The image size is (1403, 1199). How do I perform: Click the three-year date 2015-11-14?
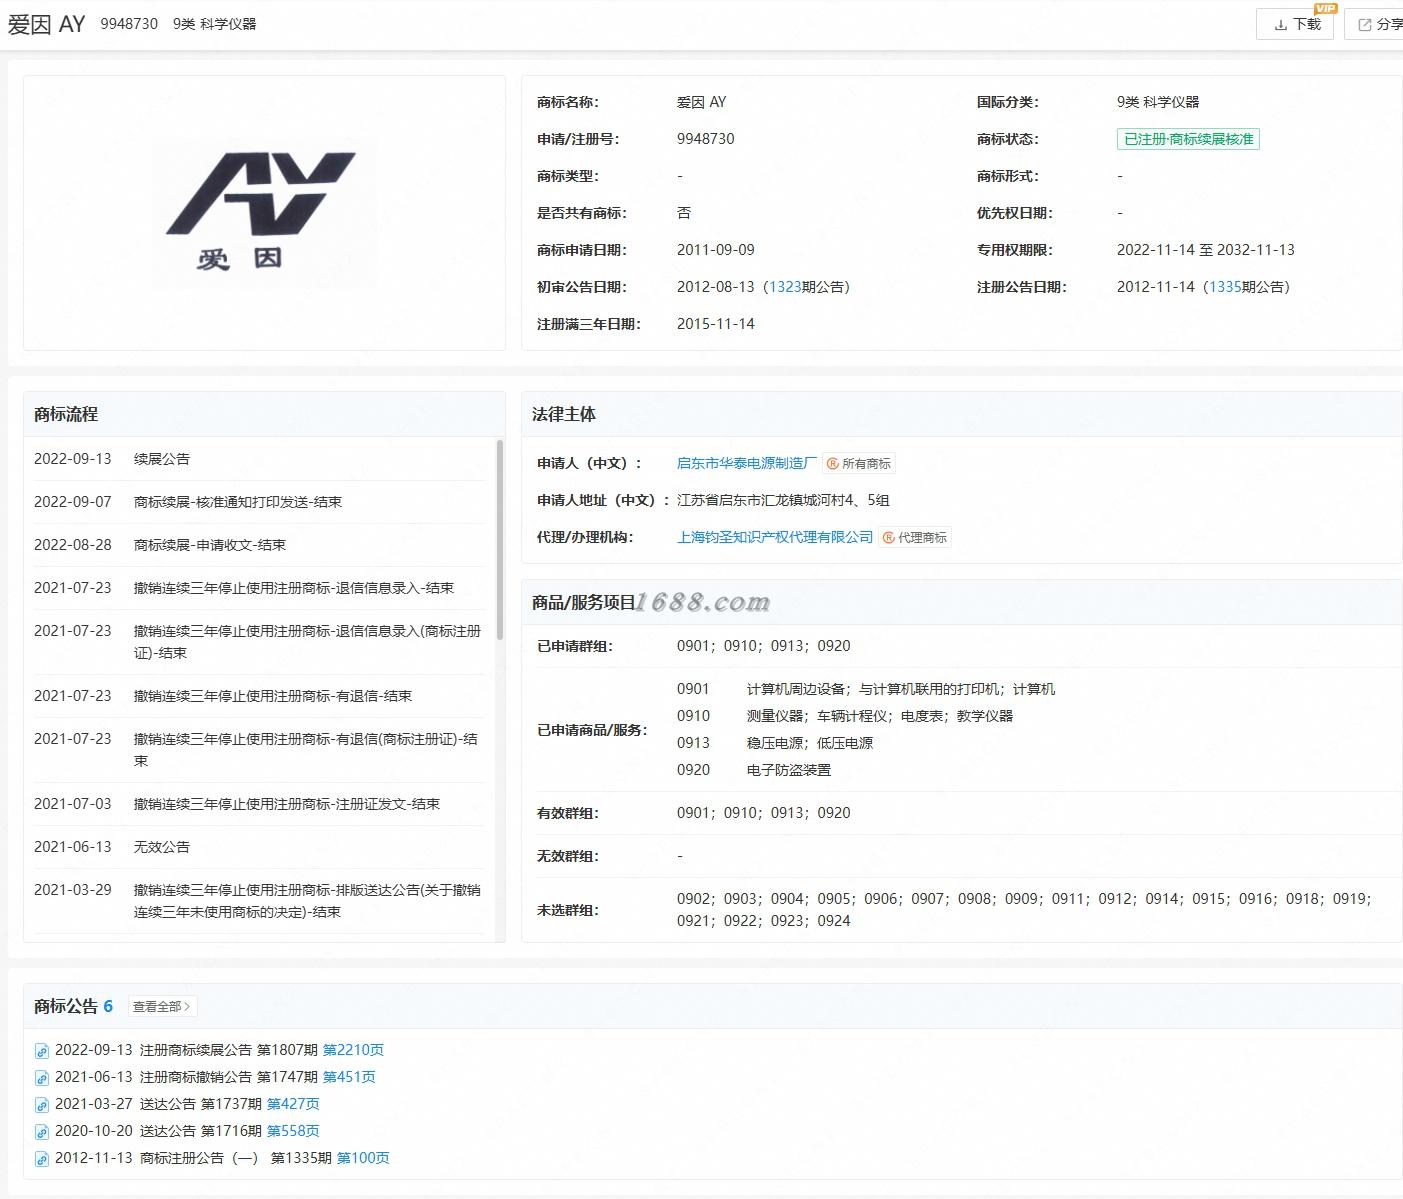coord(716,324)
